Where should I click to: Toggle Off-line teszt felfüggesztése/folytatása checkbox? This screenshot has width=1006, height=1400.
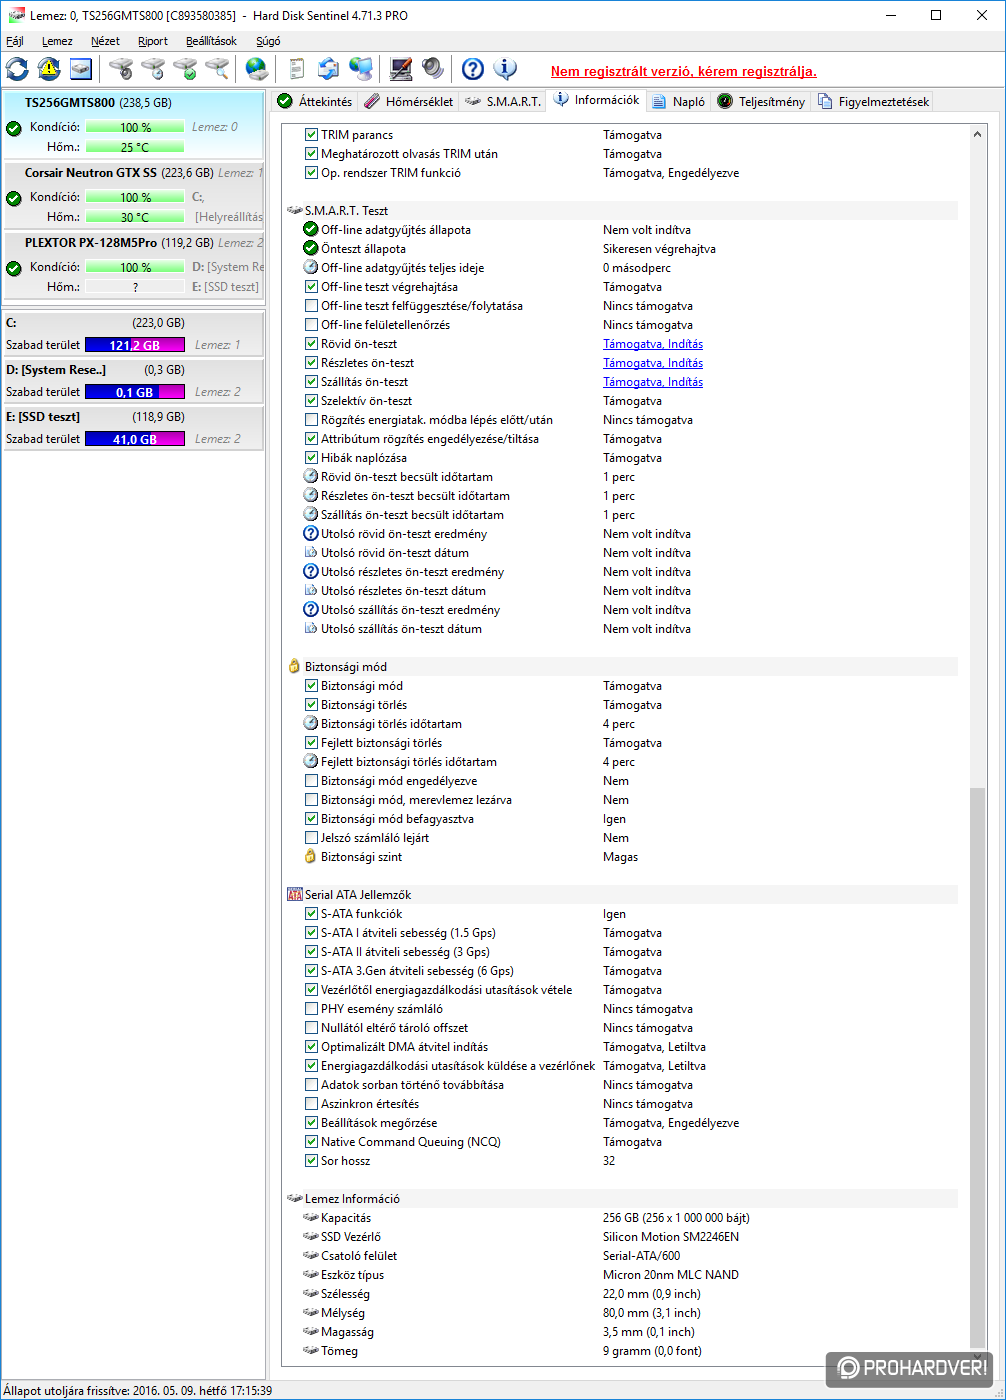pos(311,306)
